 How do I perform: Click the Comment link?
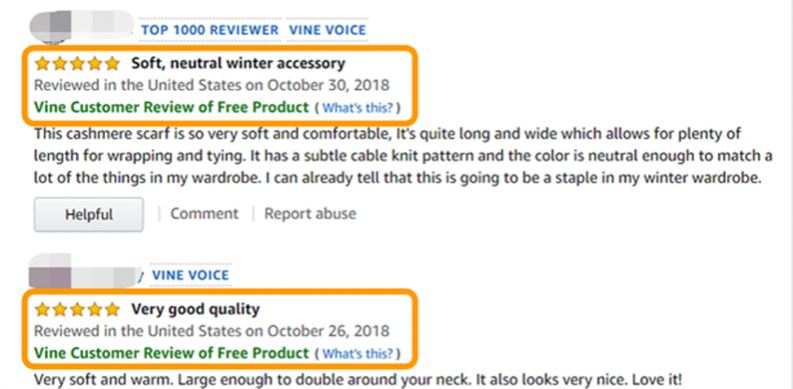tap(204, 213)
